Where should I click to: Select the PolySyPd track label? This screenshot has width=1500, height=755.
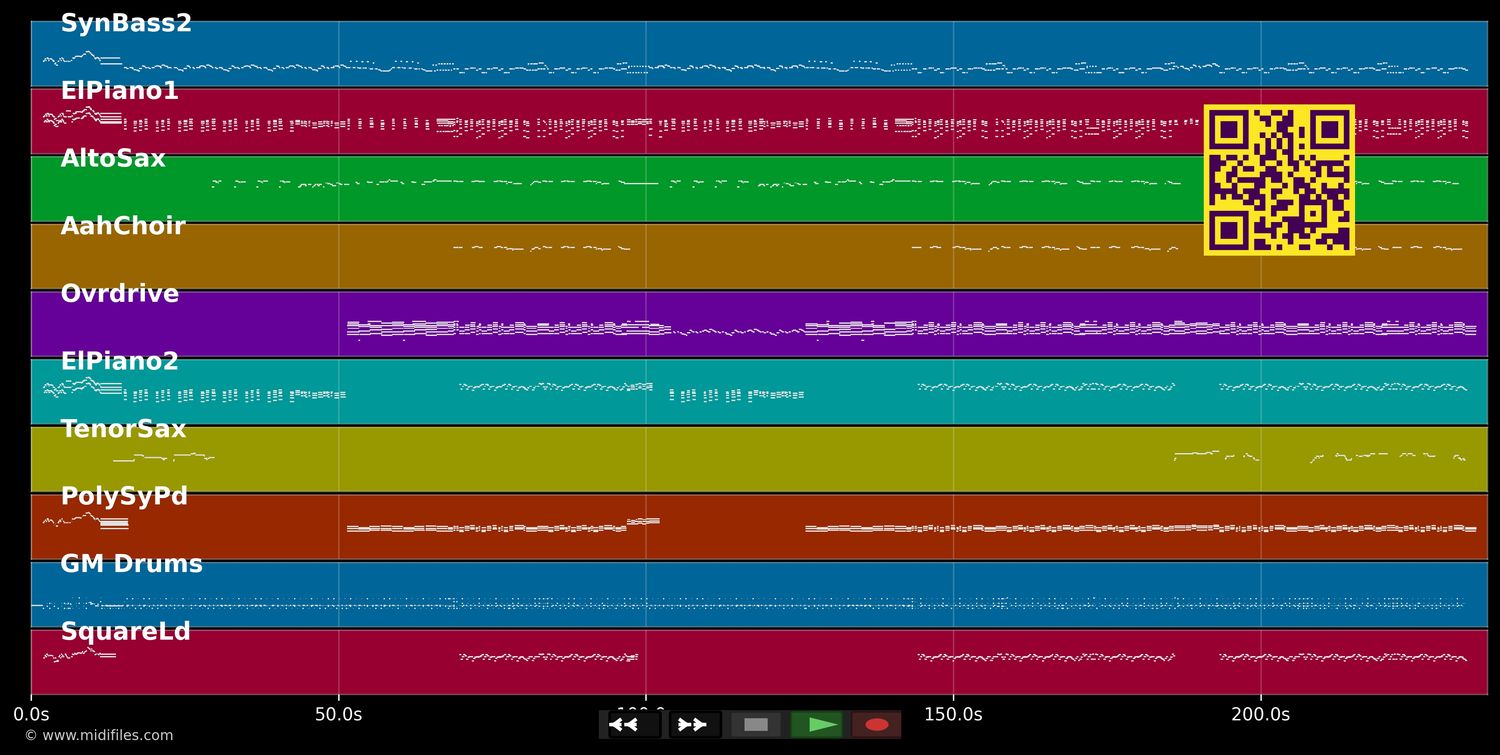124,497
